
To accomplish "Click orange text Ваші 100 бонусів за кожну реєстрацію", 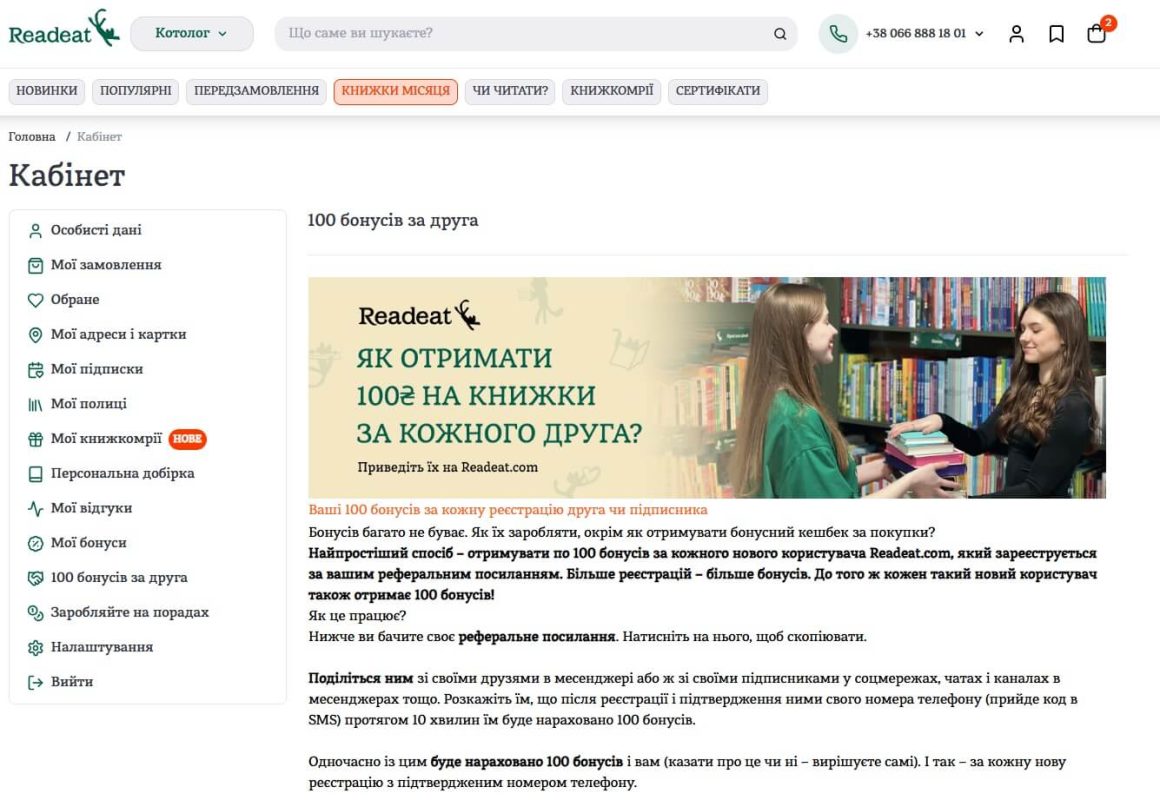I will point(508,510).
